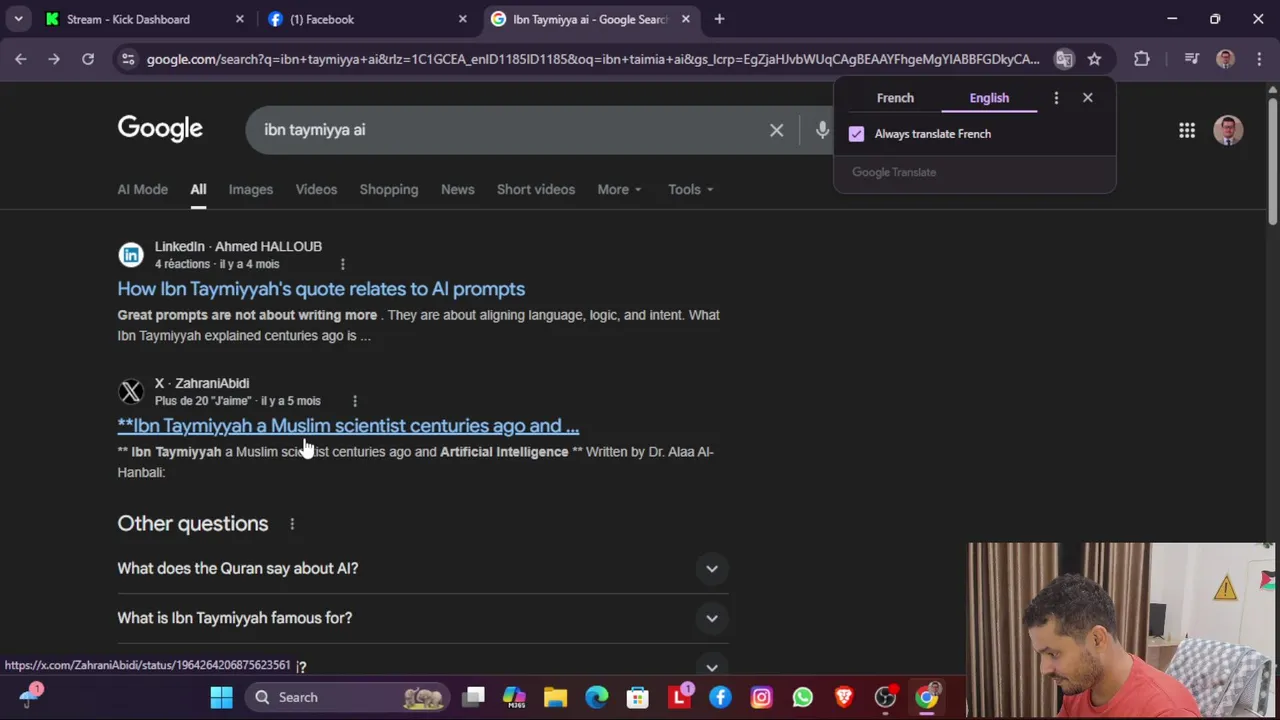Switch translation to the French tab
Image resolution: width=1280 pixels, height=720 pixels.
coord(895,98)
